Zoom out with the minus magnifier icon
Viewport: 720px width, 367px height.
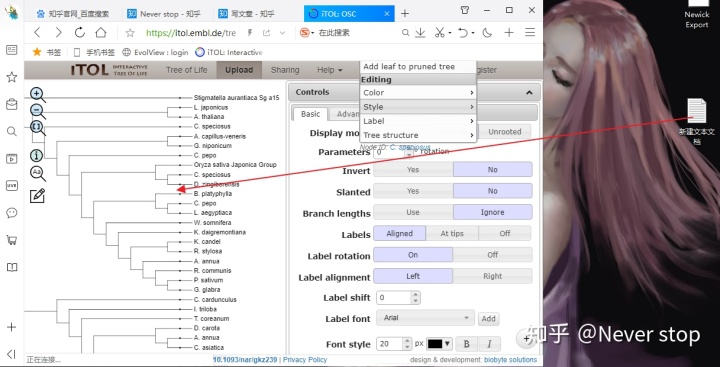tap(38, 112)
